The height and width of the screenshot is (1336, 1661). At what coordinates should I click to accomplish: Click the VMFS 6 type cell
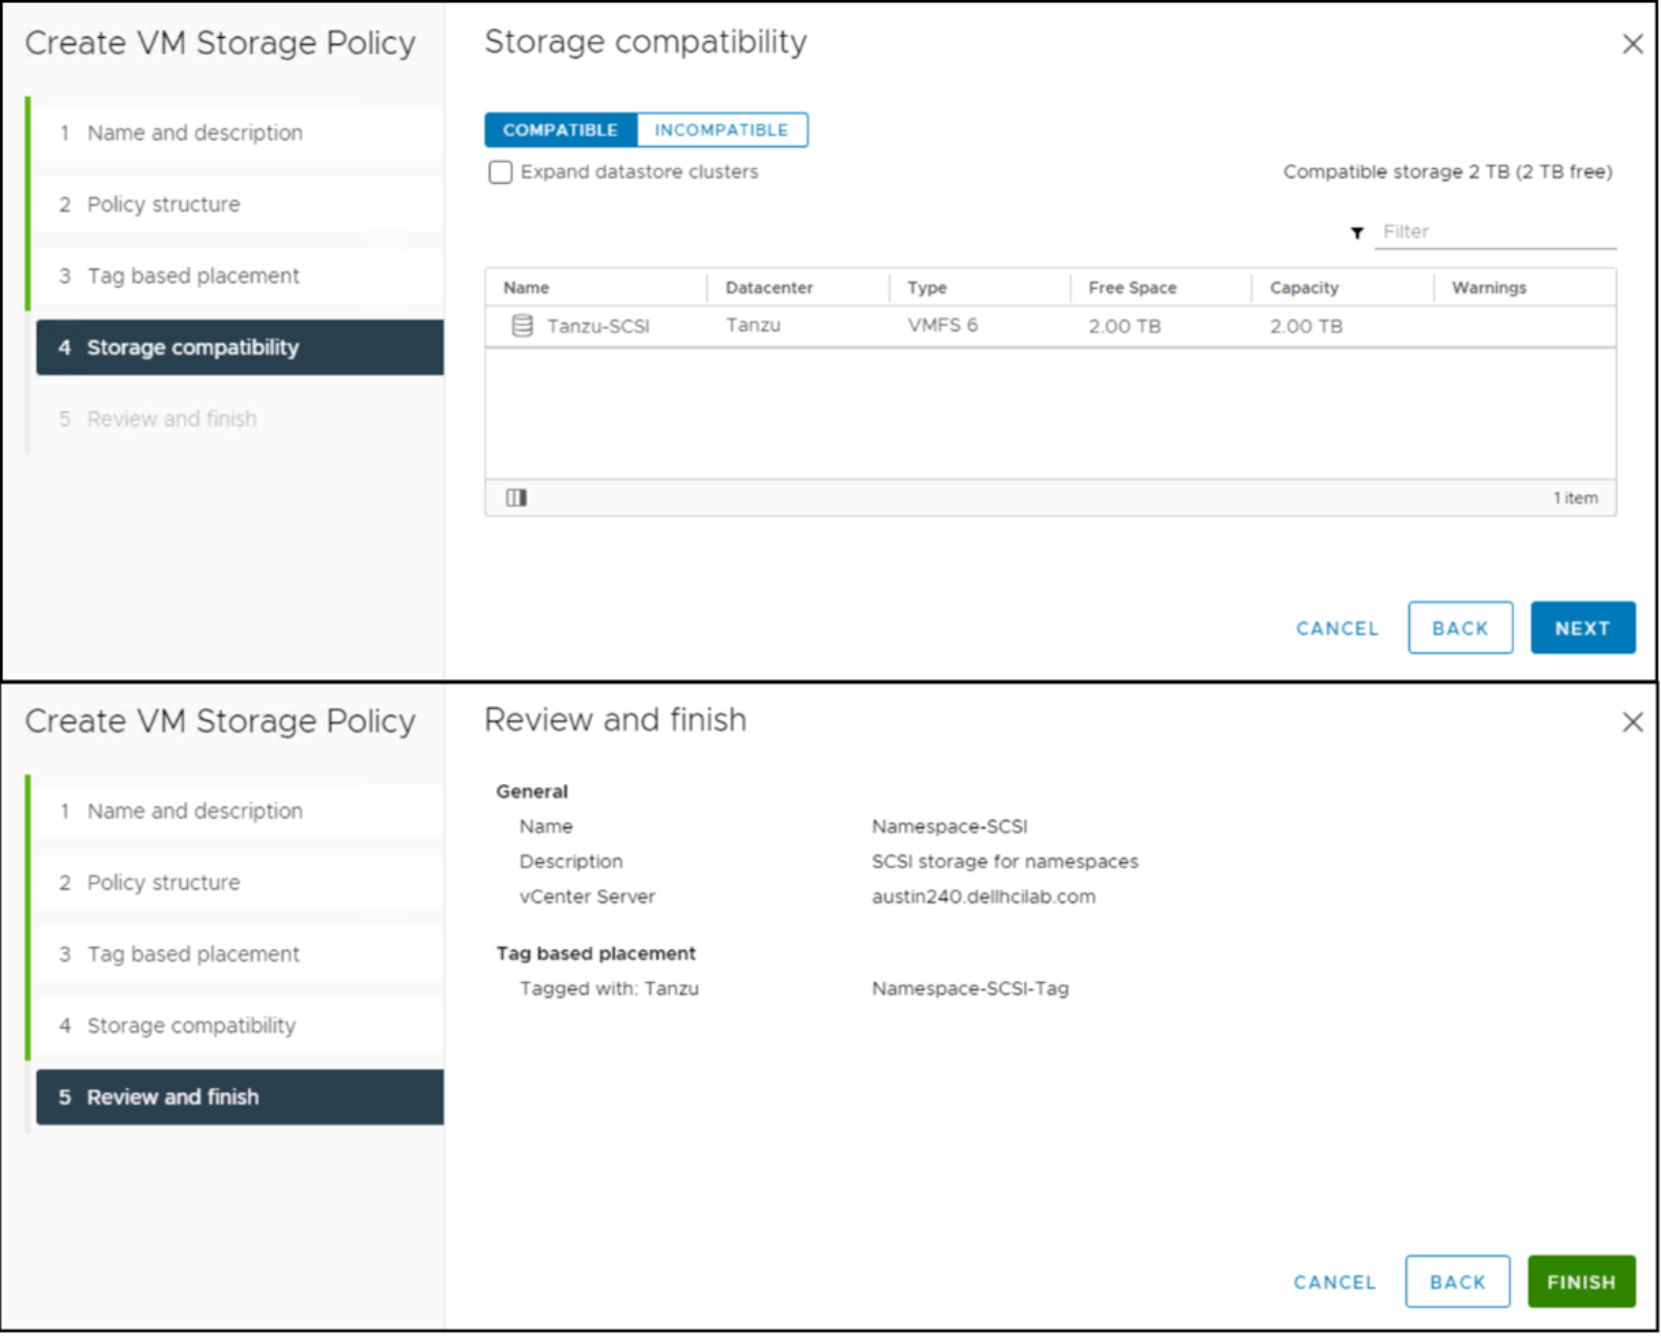942,325
